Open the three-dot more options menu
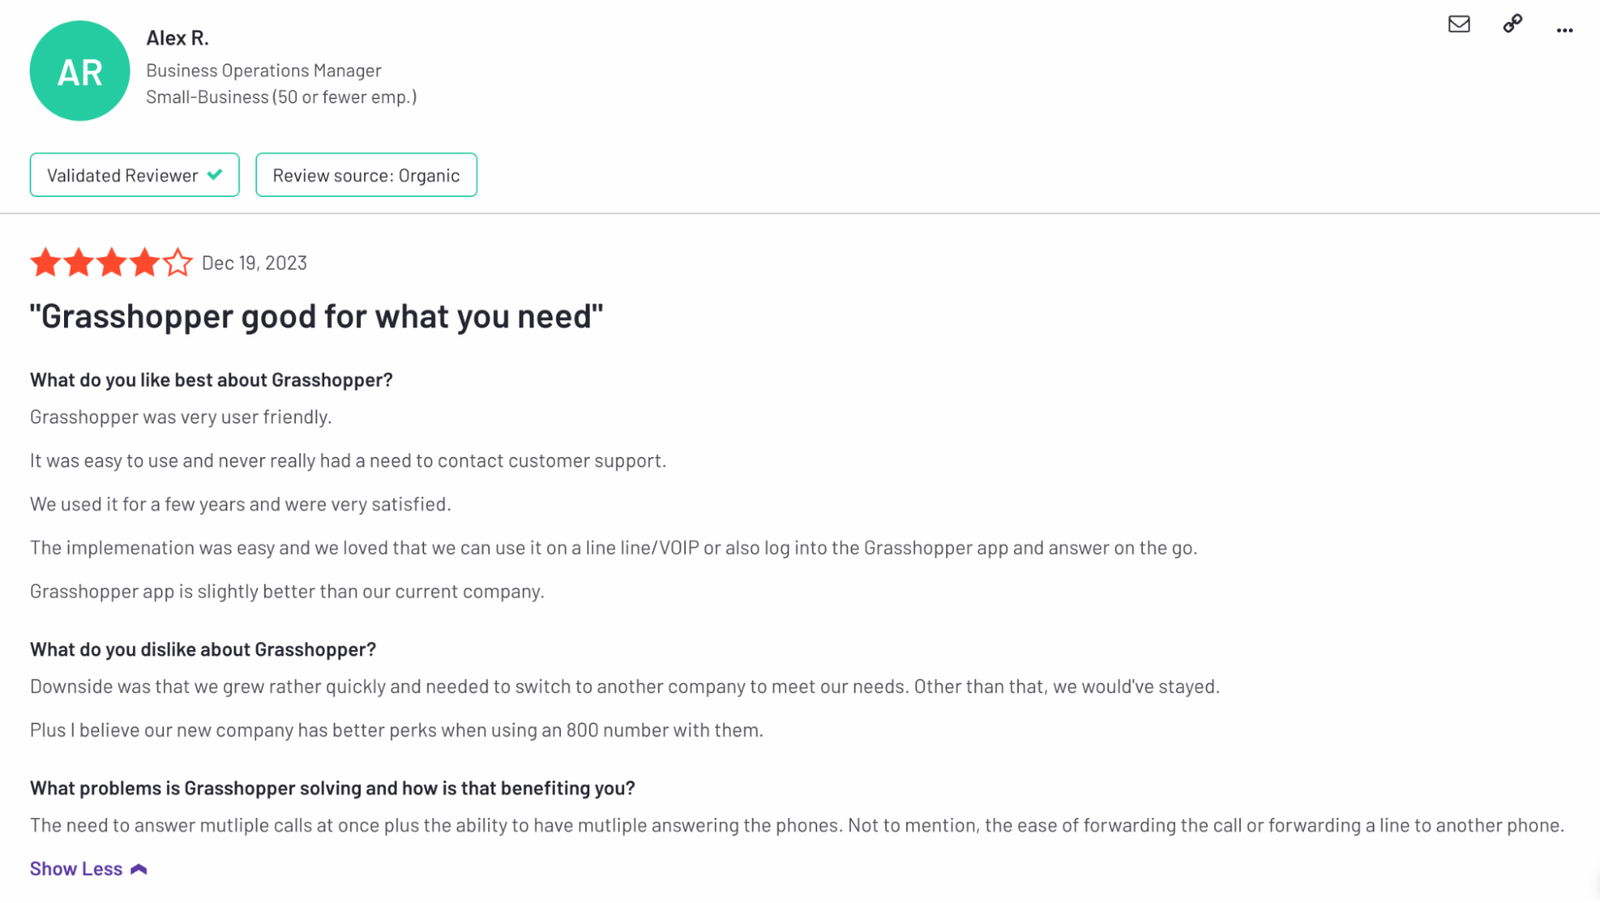The image size is (1600, 903). pyautogui.click(x=1564, y=30)
